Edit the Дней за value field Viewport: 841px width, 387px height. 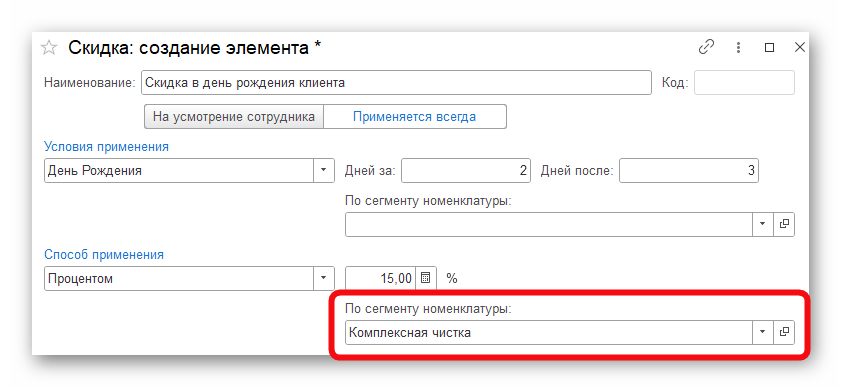[466, 170]
